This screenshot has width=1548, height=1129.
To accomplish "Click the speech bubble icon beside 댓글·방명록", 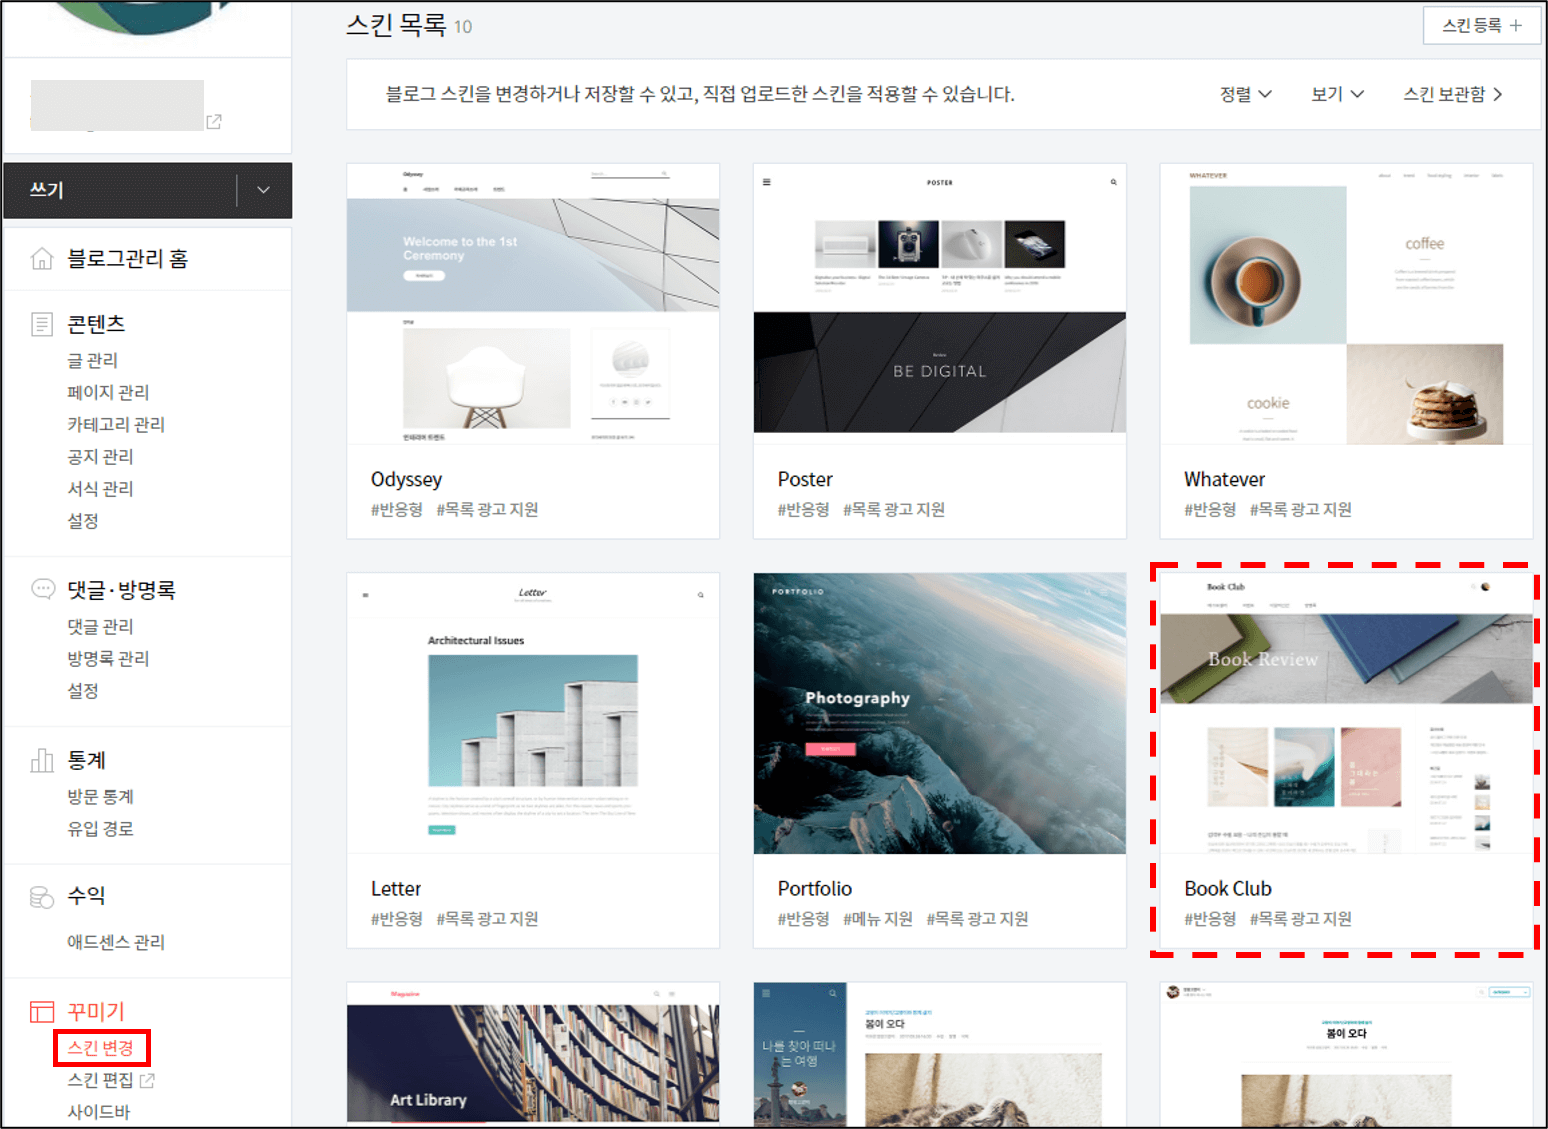I will tap(41, 589).
